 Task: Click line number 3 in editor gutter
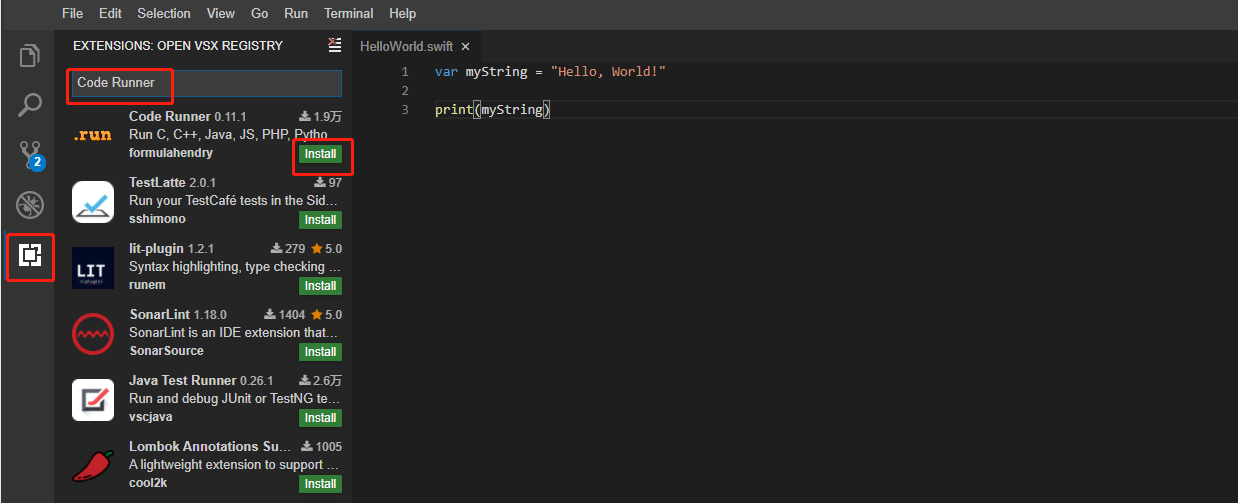click(405, 109)
